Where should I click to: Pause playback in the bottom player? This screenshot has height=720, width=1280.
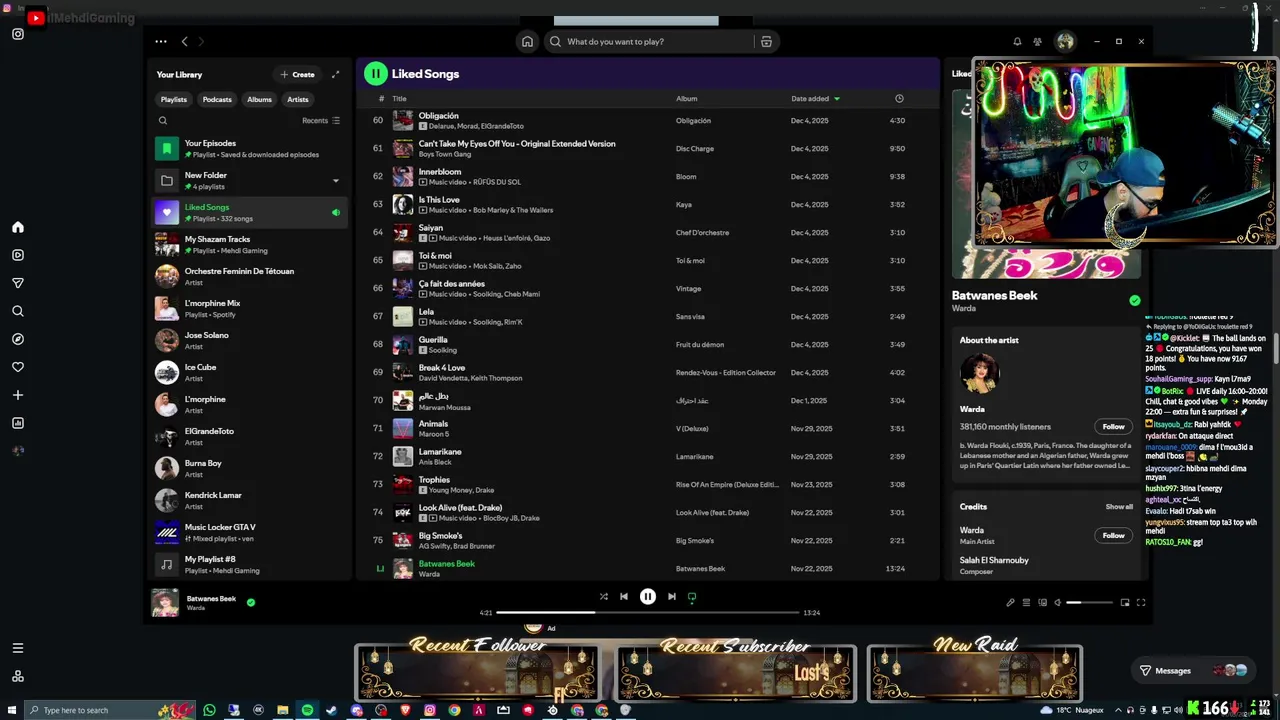click(x=648, y=597)
